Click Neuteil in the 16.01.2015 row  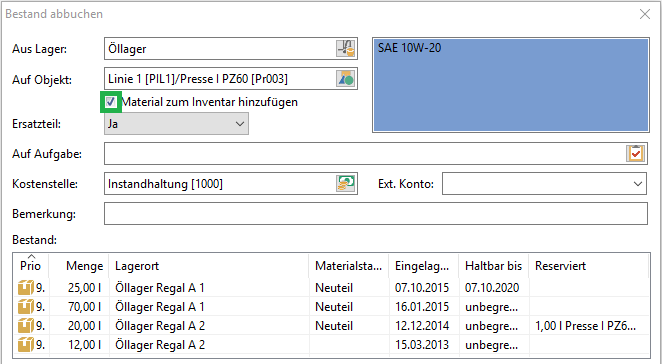334,307
